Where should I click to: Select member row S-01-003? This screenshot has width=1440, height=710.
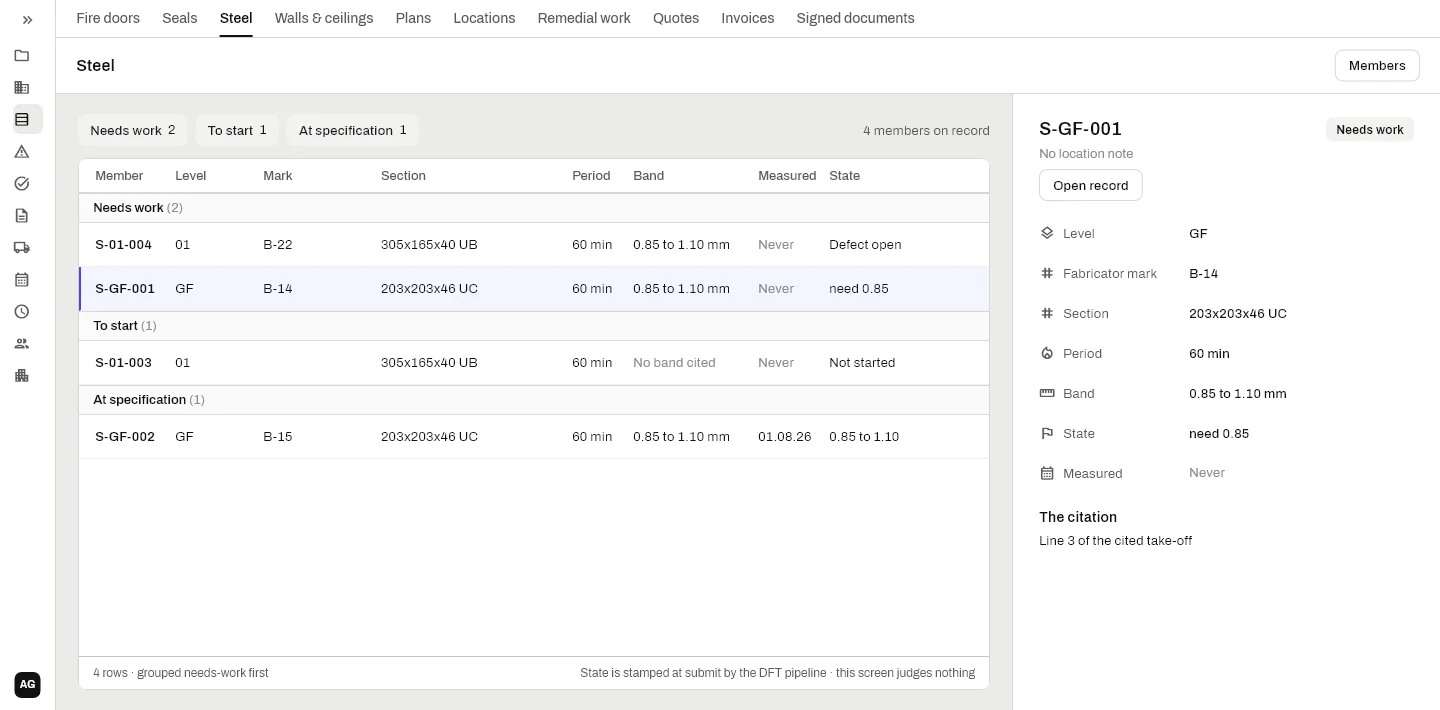534,363
